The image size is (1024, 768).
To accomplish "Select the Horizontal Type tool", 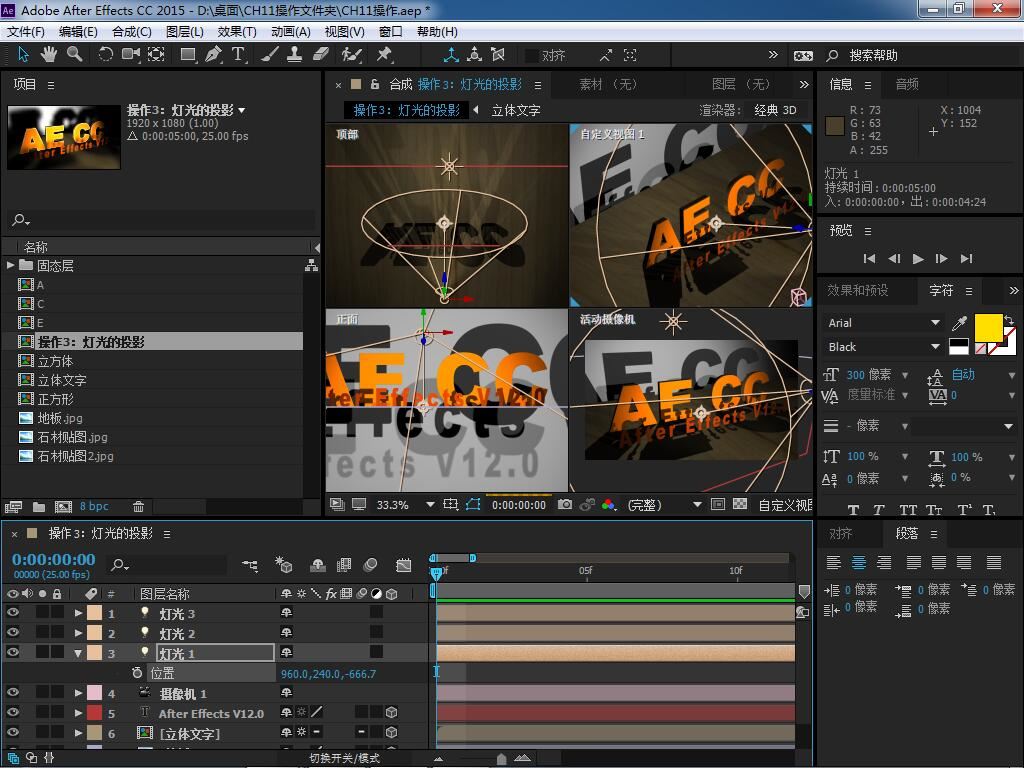I will click(238, 55).
